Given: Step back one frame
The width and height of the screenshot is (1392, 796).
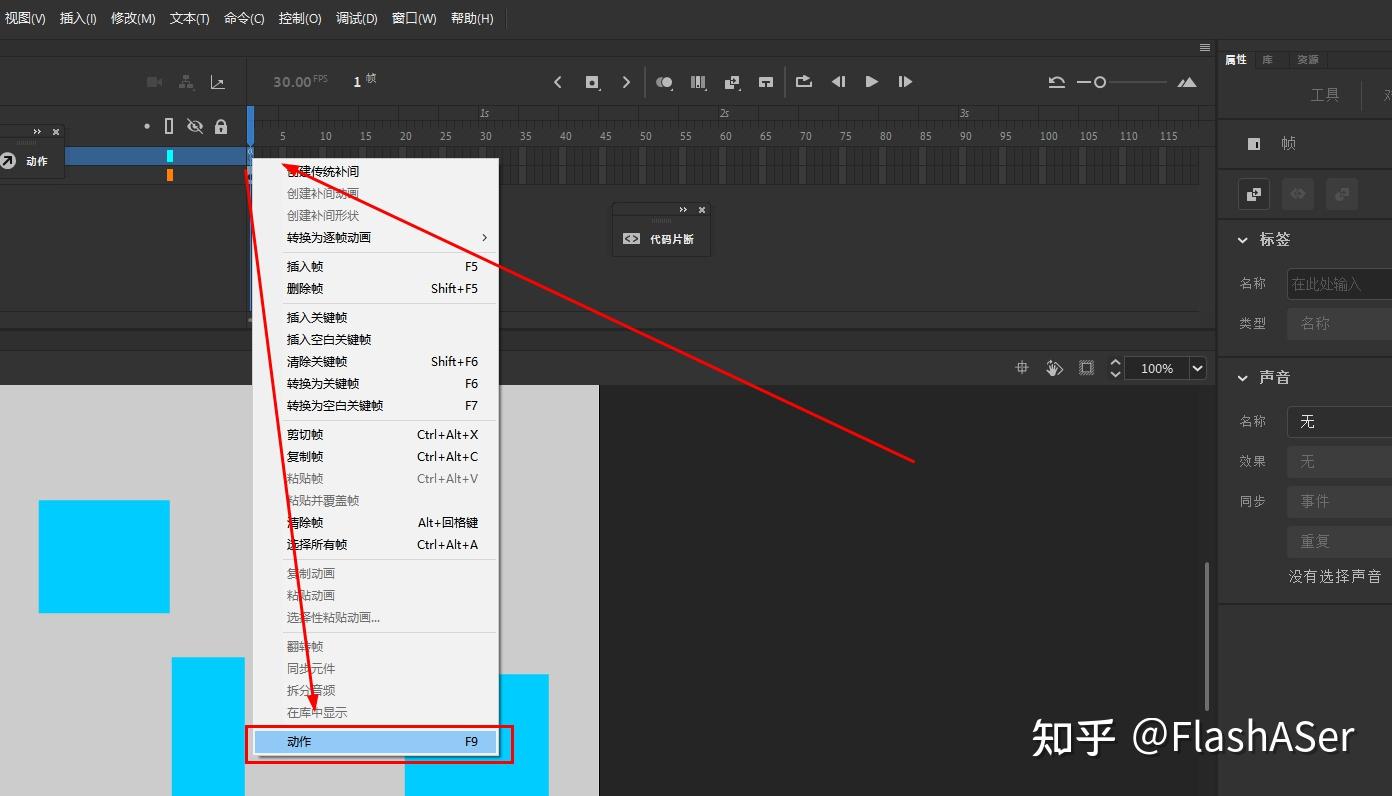Looking at the screenshot, I should pos(839,82).
